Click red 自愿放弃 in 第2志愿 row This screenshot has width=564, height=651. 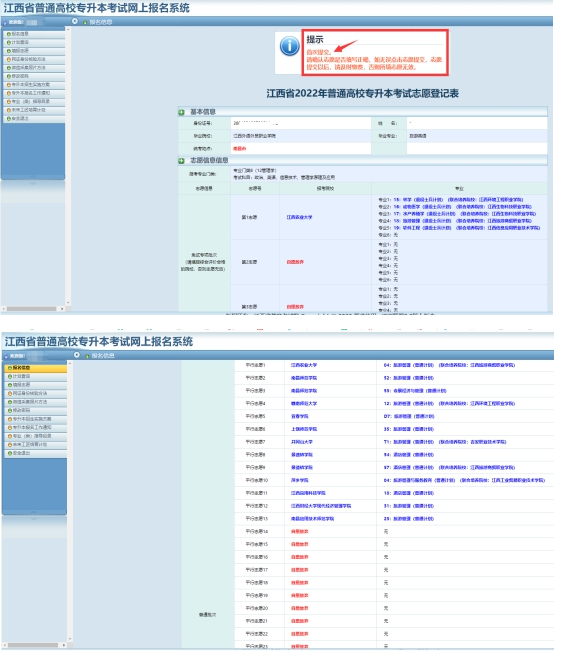[x=295, y=262]
